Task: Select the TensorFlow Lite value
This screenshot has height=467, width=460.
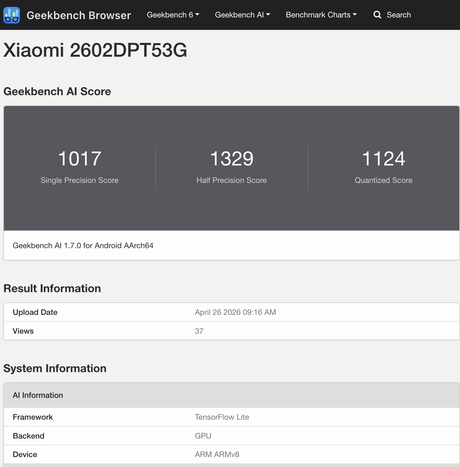Action: point(222,417)
